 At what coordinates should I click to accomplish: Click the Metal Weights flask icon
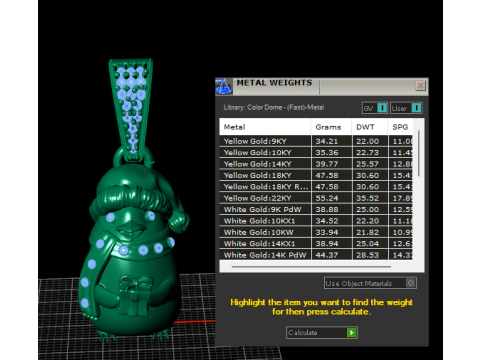click(x=223, y=87)
